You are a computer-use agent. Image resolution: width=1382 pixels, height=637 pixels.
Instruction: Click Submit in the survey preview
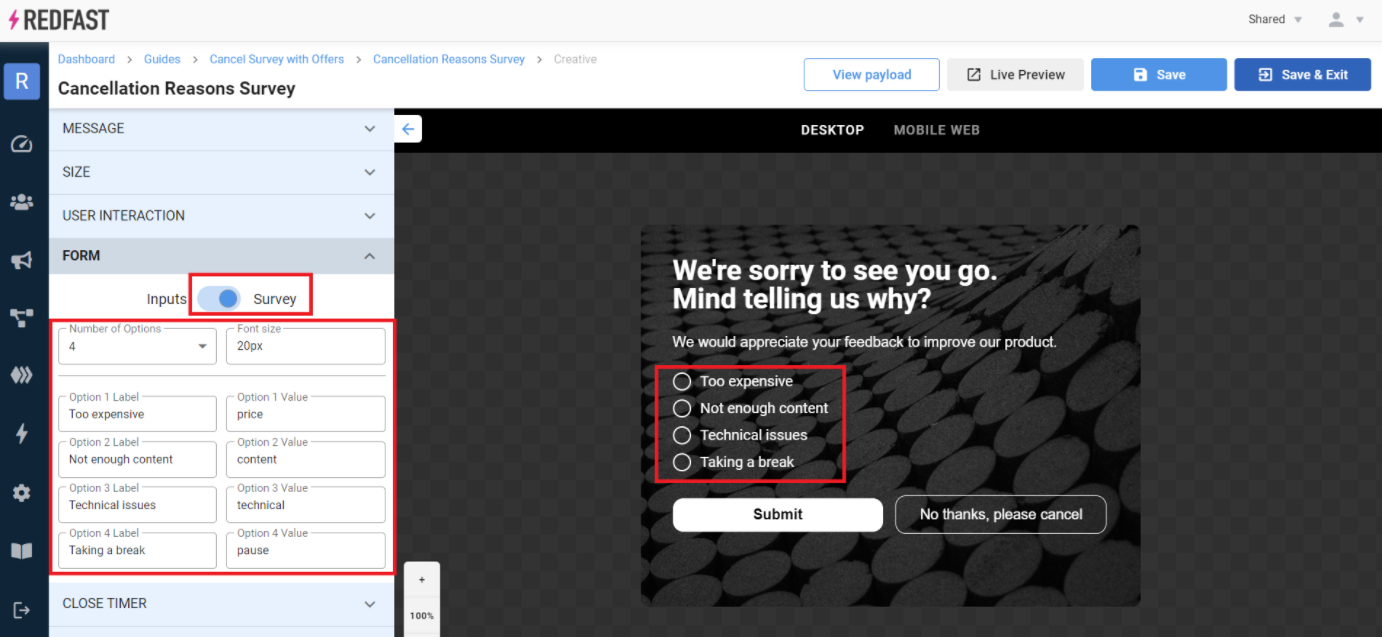778,514
